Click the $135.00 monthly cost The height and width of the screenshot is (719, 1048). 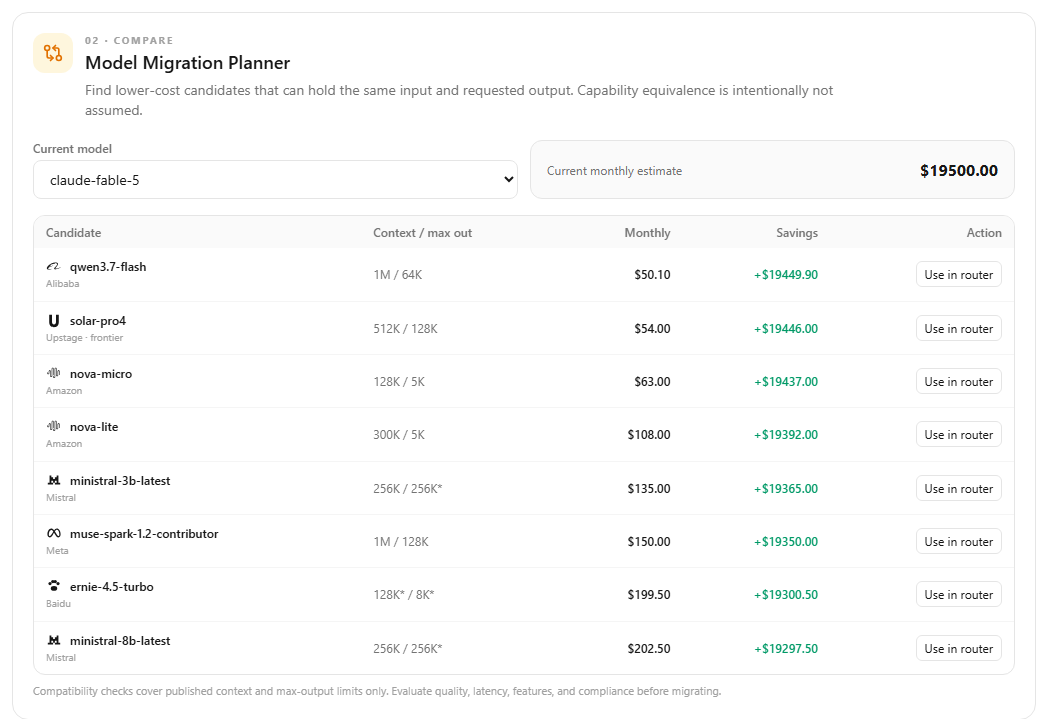(x=649, y=488)
